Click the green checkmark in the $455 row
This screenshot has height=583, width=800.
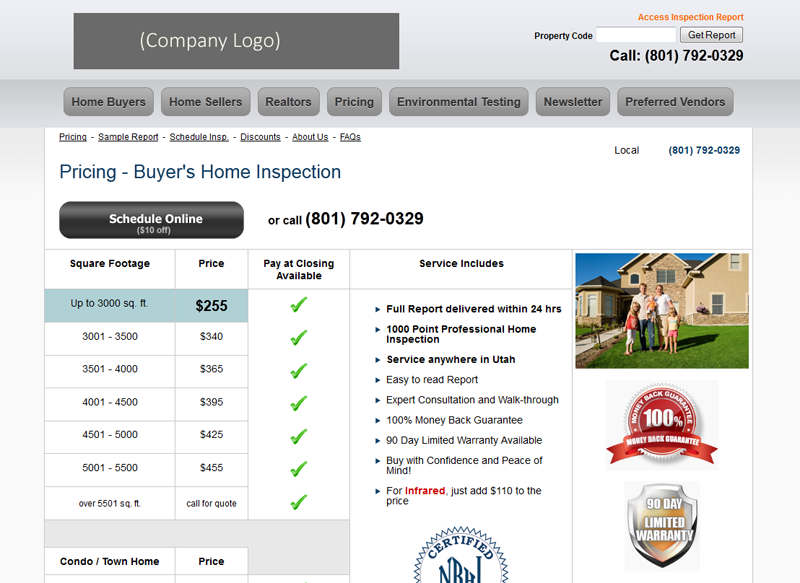(x=298, y=469)
